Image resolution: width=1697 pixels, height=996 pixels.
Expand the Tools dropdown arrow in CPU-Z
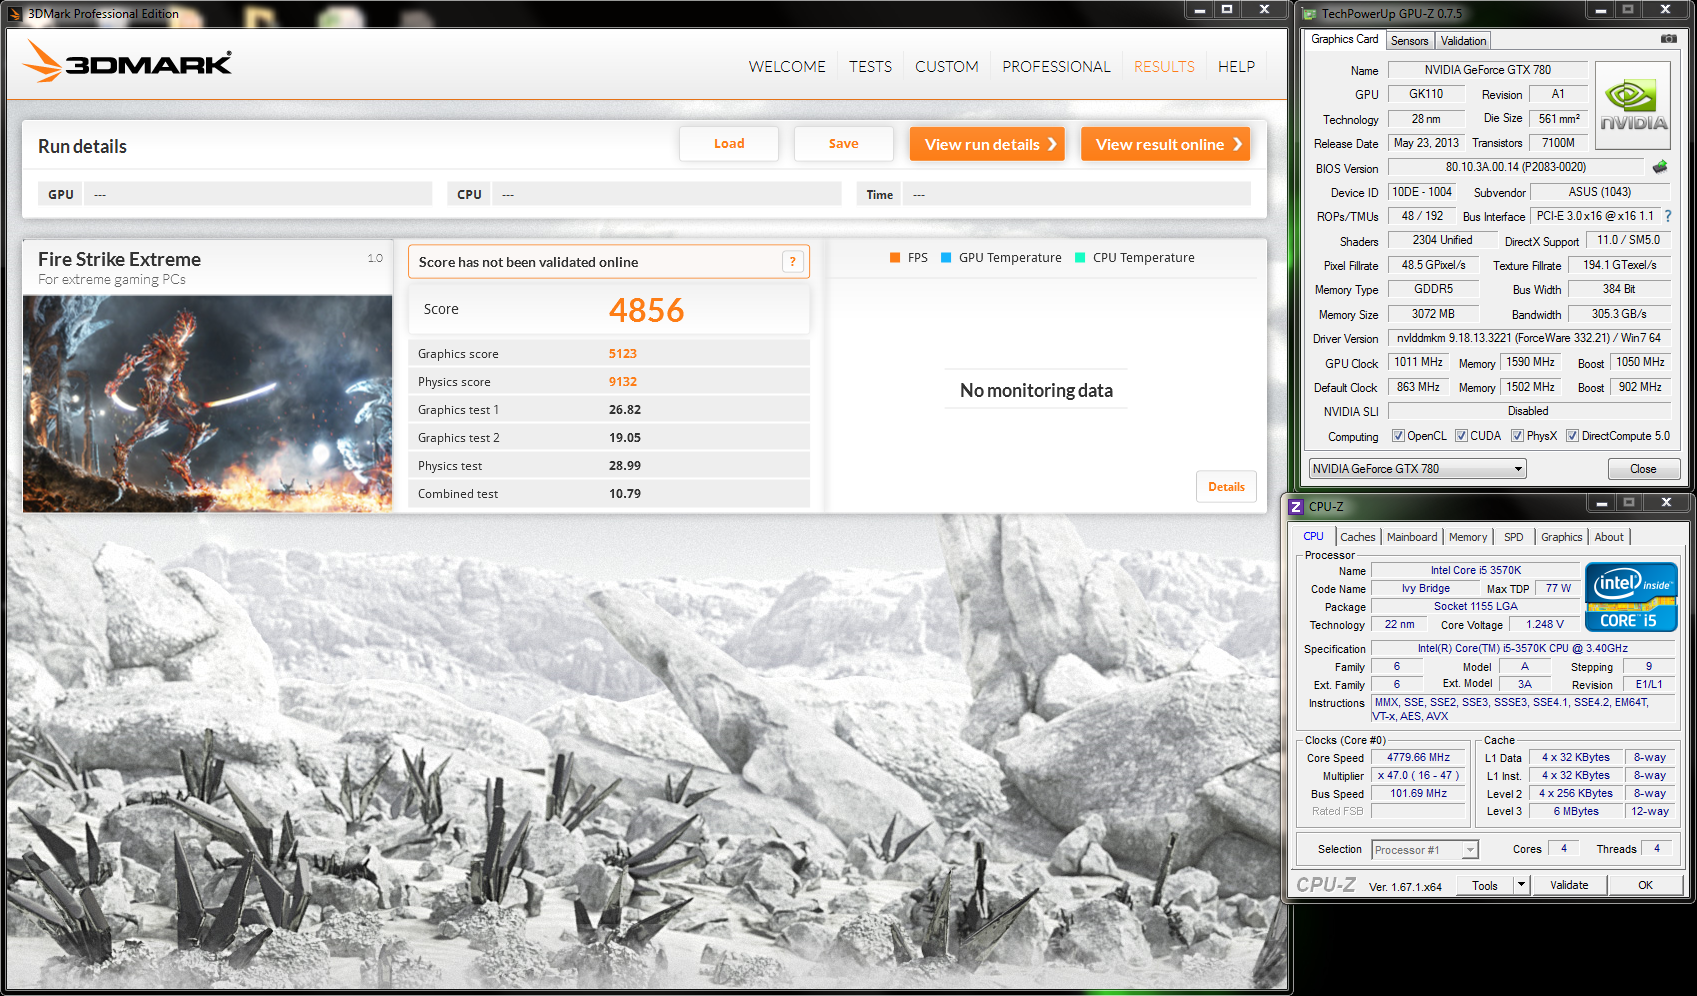[x=1521, y=885]
